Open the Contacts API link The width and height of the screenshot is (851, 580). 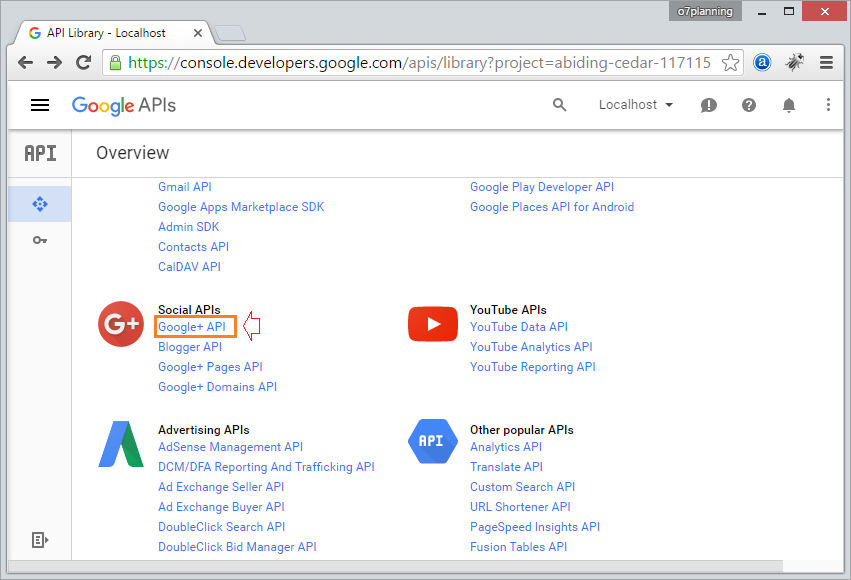coord(193,247)
